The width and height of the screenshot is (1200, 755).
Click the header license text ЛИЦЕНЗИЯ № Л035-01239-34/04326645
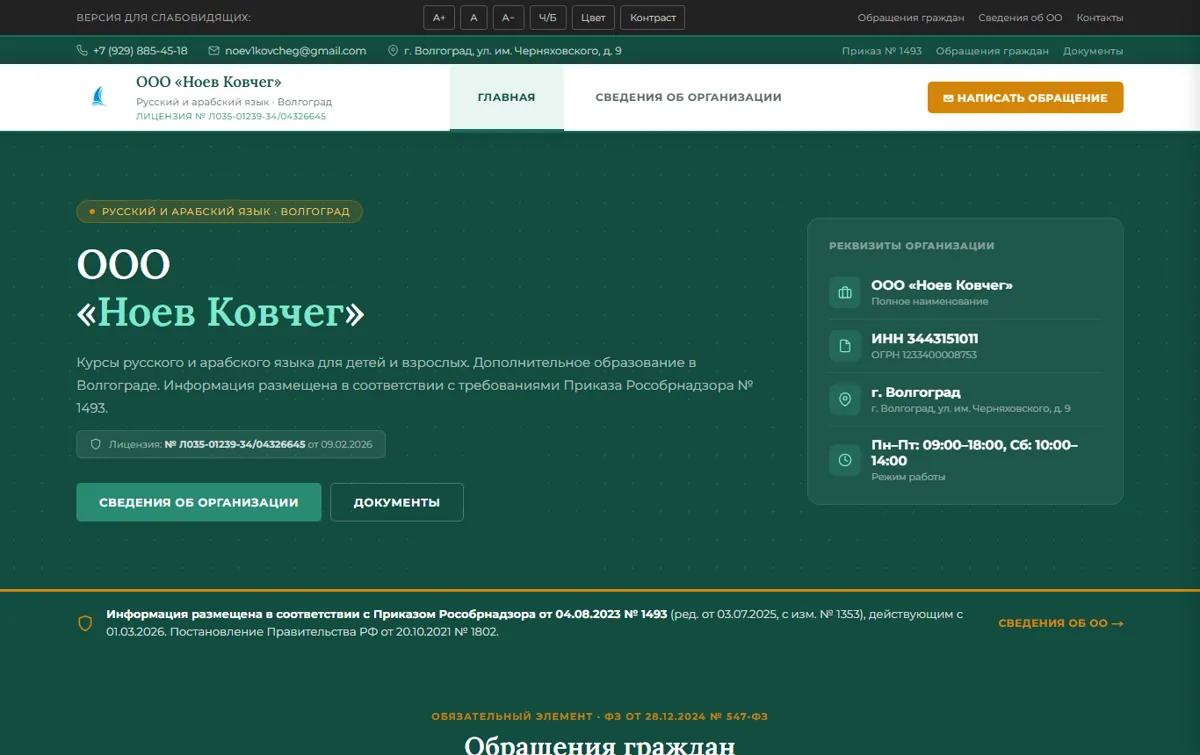[231, 116]
